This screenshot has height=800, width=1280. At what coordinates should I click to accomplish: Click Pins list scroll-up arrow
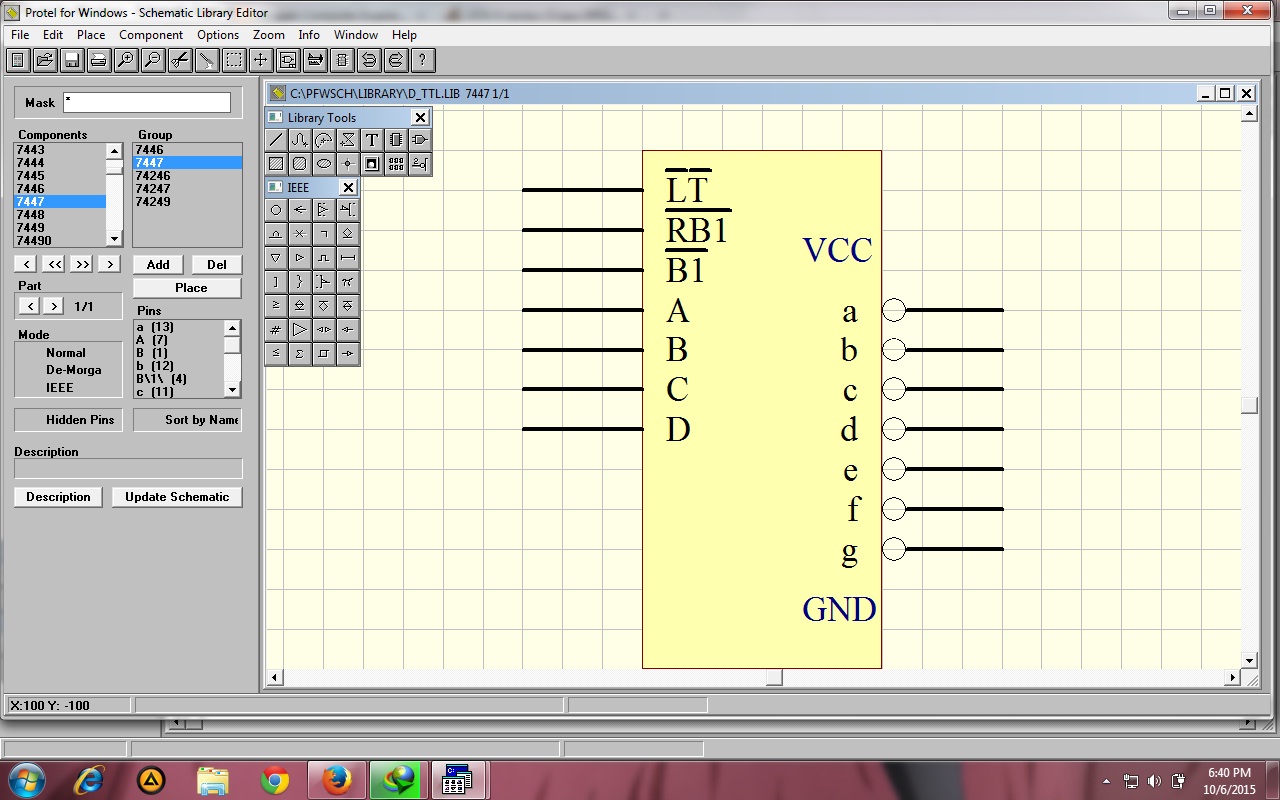click(x=232, y=328)
